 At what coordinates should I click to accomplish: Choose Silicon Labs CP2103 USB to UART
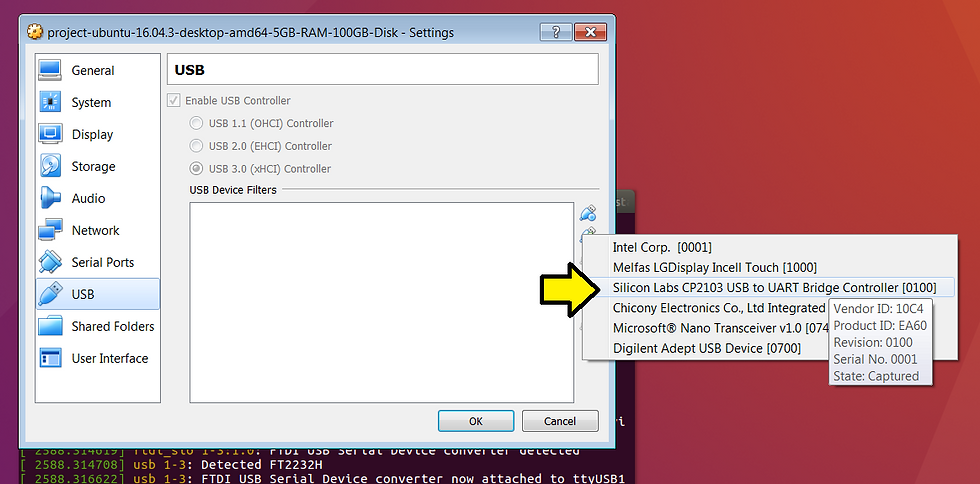click(769, 288)
